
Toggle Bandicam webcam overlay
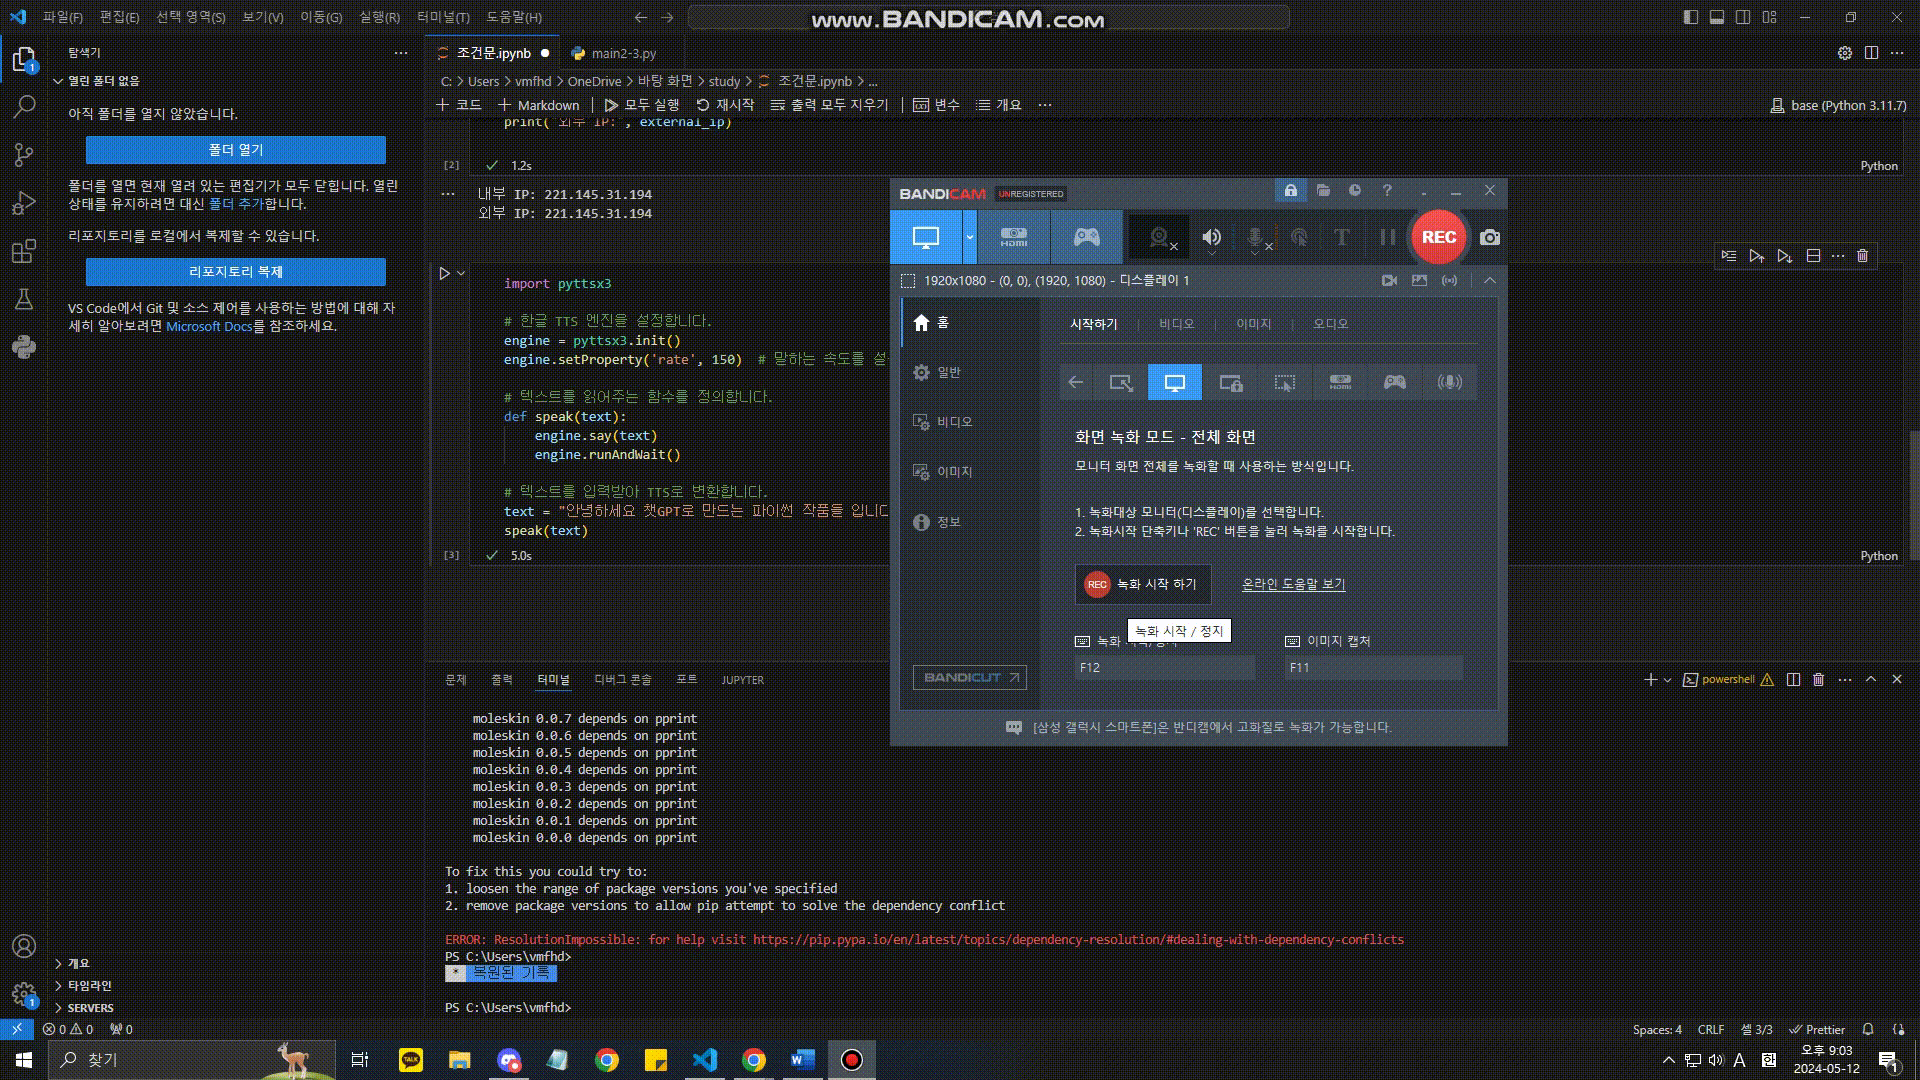1159,237
